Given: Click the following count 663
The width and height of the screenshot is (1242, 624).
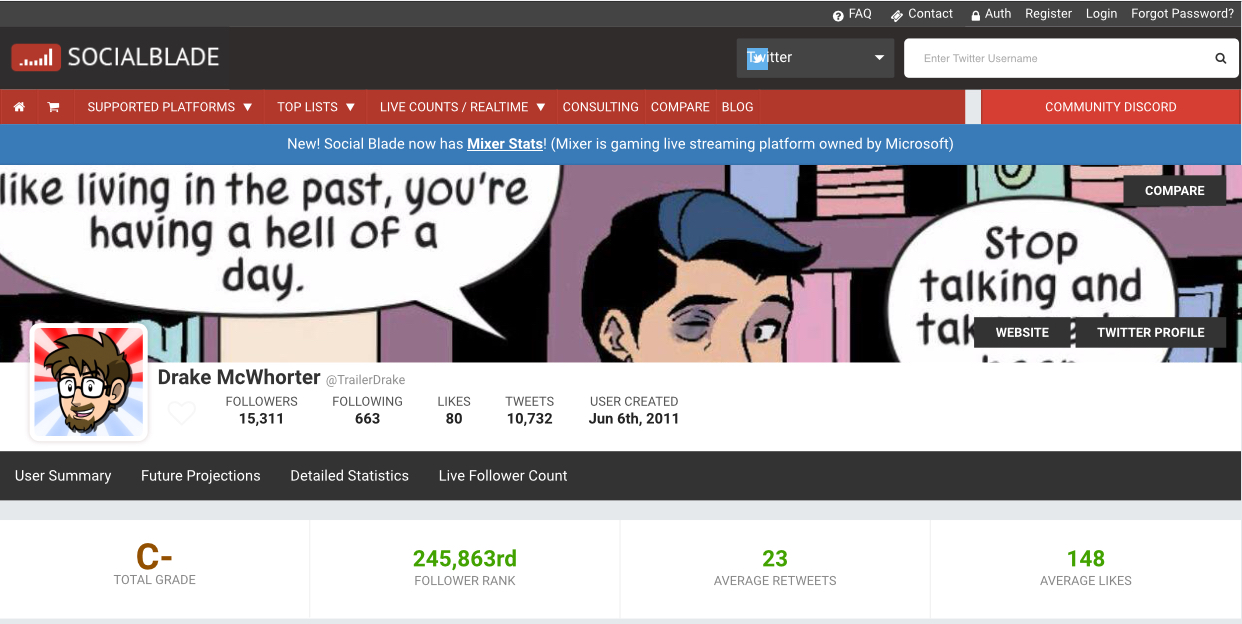Looking at the screenshot, I should pyautogui.click(x=367, y=419).
